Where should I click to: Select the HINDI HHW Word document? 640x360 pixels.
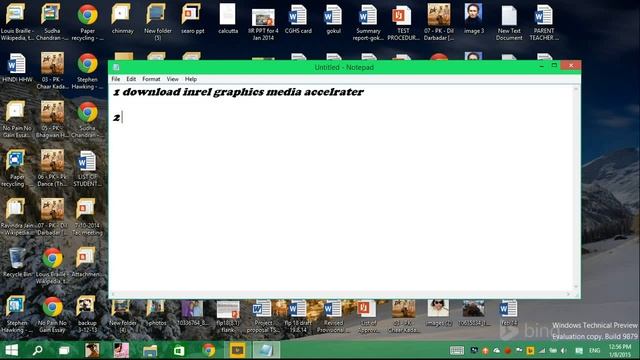17,68
